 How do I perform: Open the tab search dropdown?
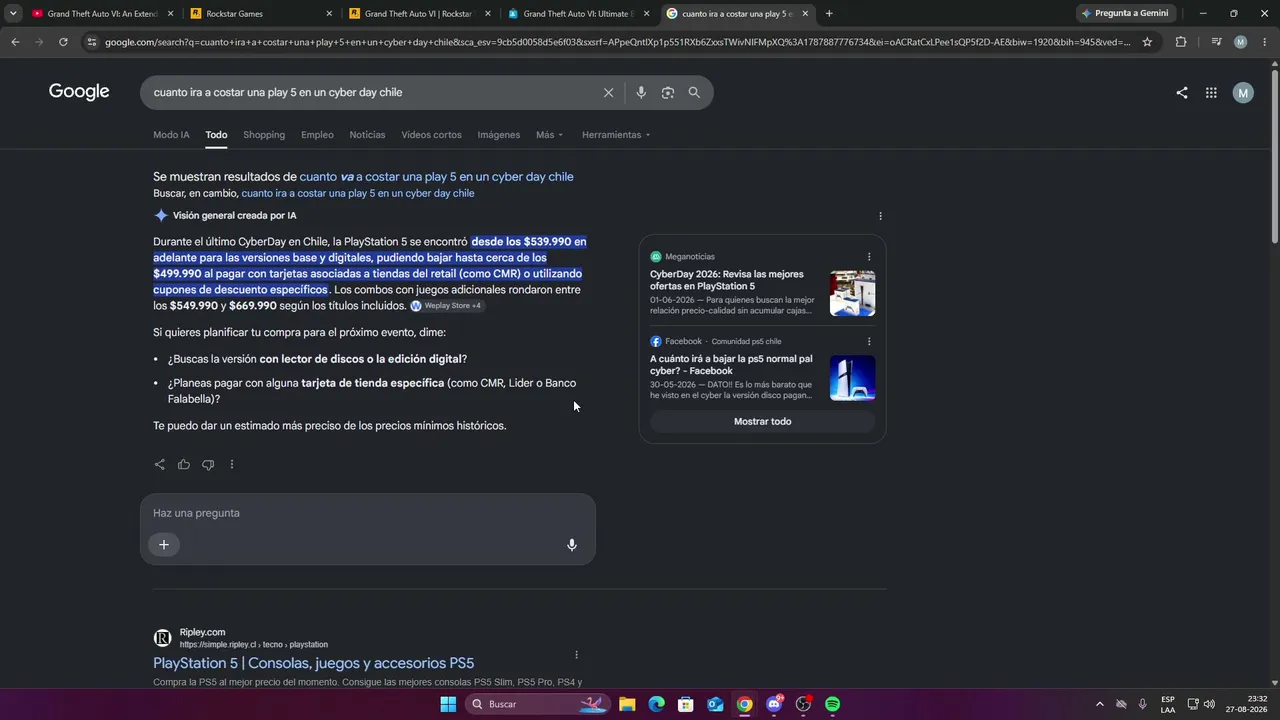tap(13, 14)
